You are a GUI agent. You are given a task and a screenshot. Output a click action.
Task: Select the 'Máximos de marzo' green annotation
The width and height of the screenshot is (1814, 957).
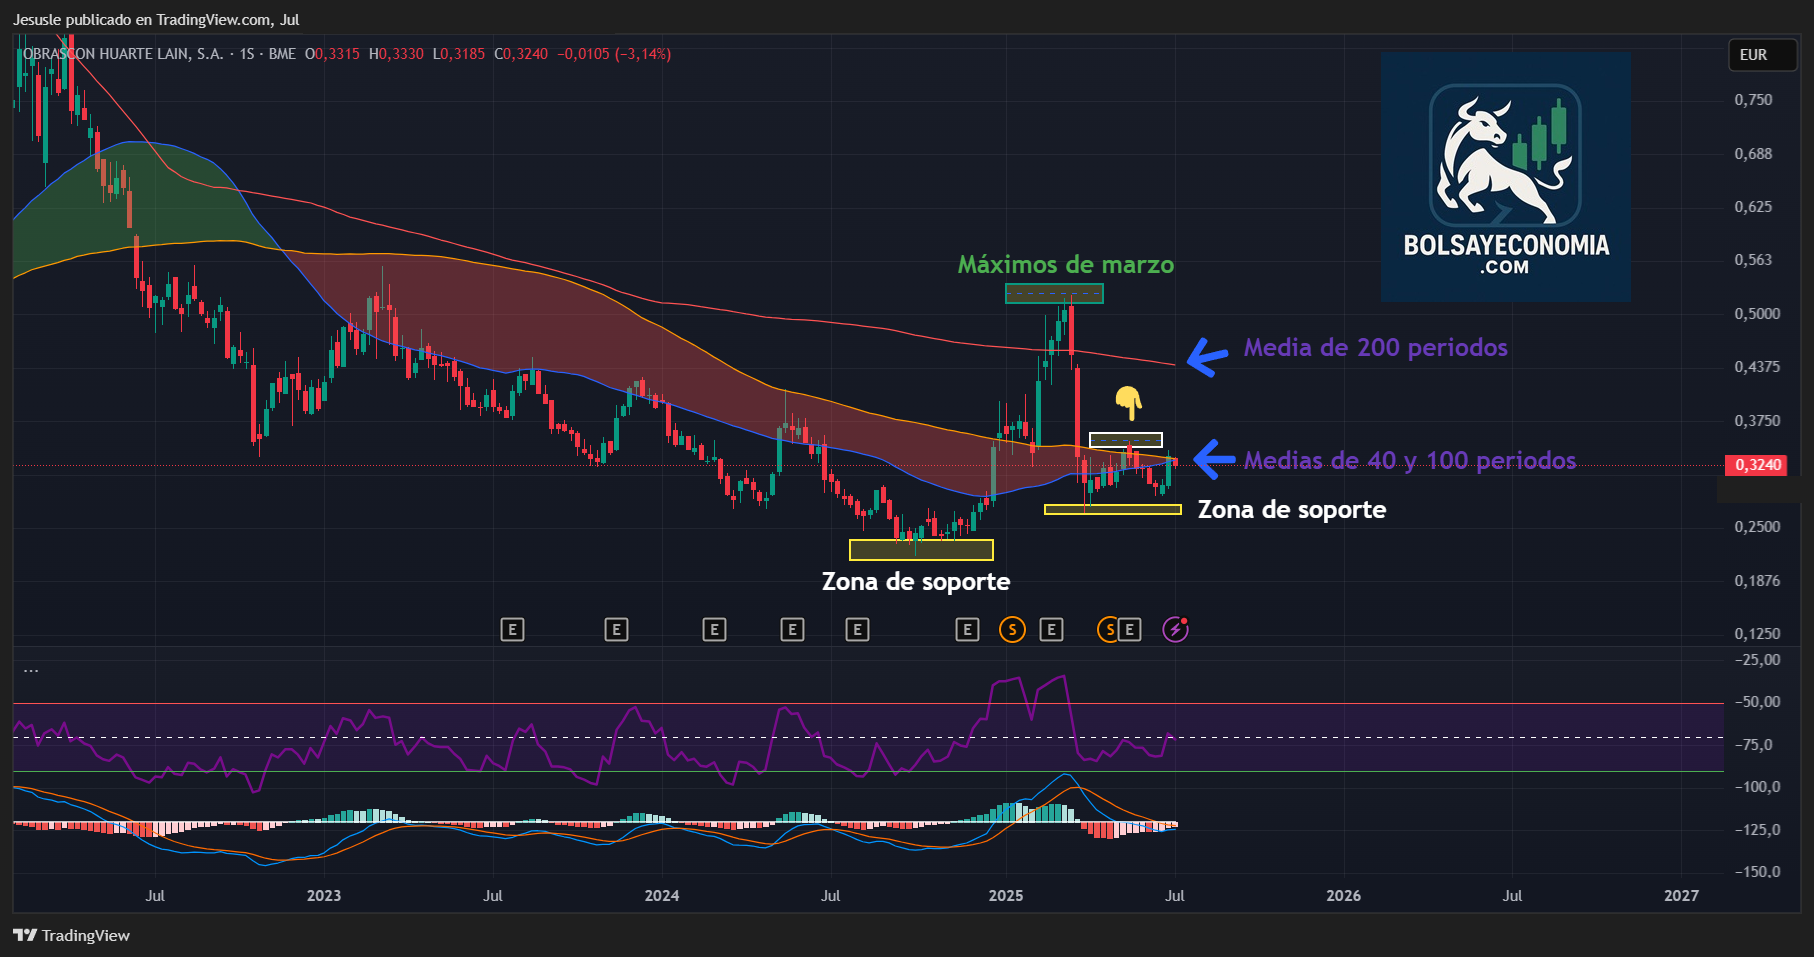pos(1066,264)
